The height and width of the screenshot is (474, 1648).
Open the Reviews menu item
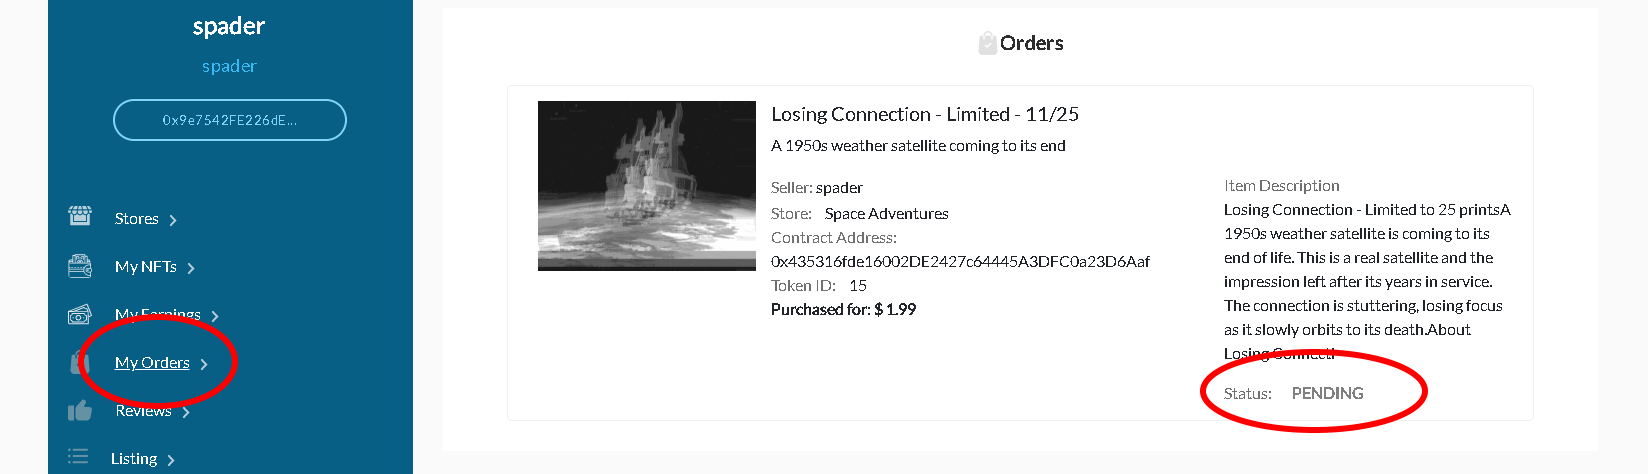[143, 410]
